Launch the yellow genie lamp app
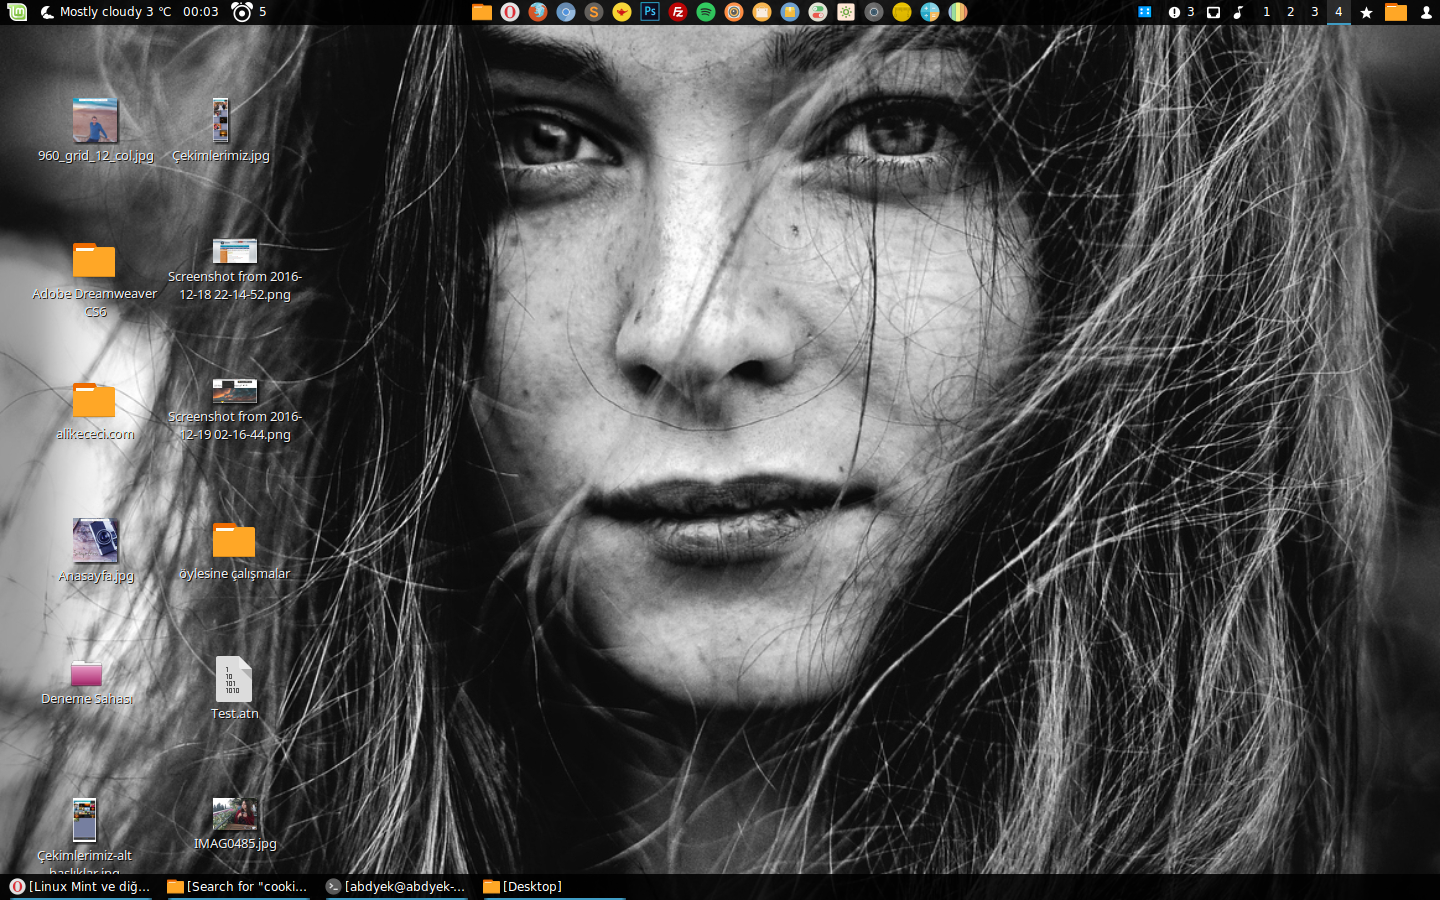The width and height of the screenshot is (1440, 900). [622, 12]
